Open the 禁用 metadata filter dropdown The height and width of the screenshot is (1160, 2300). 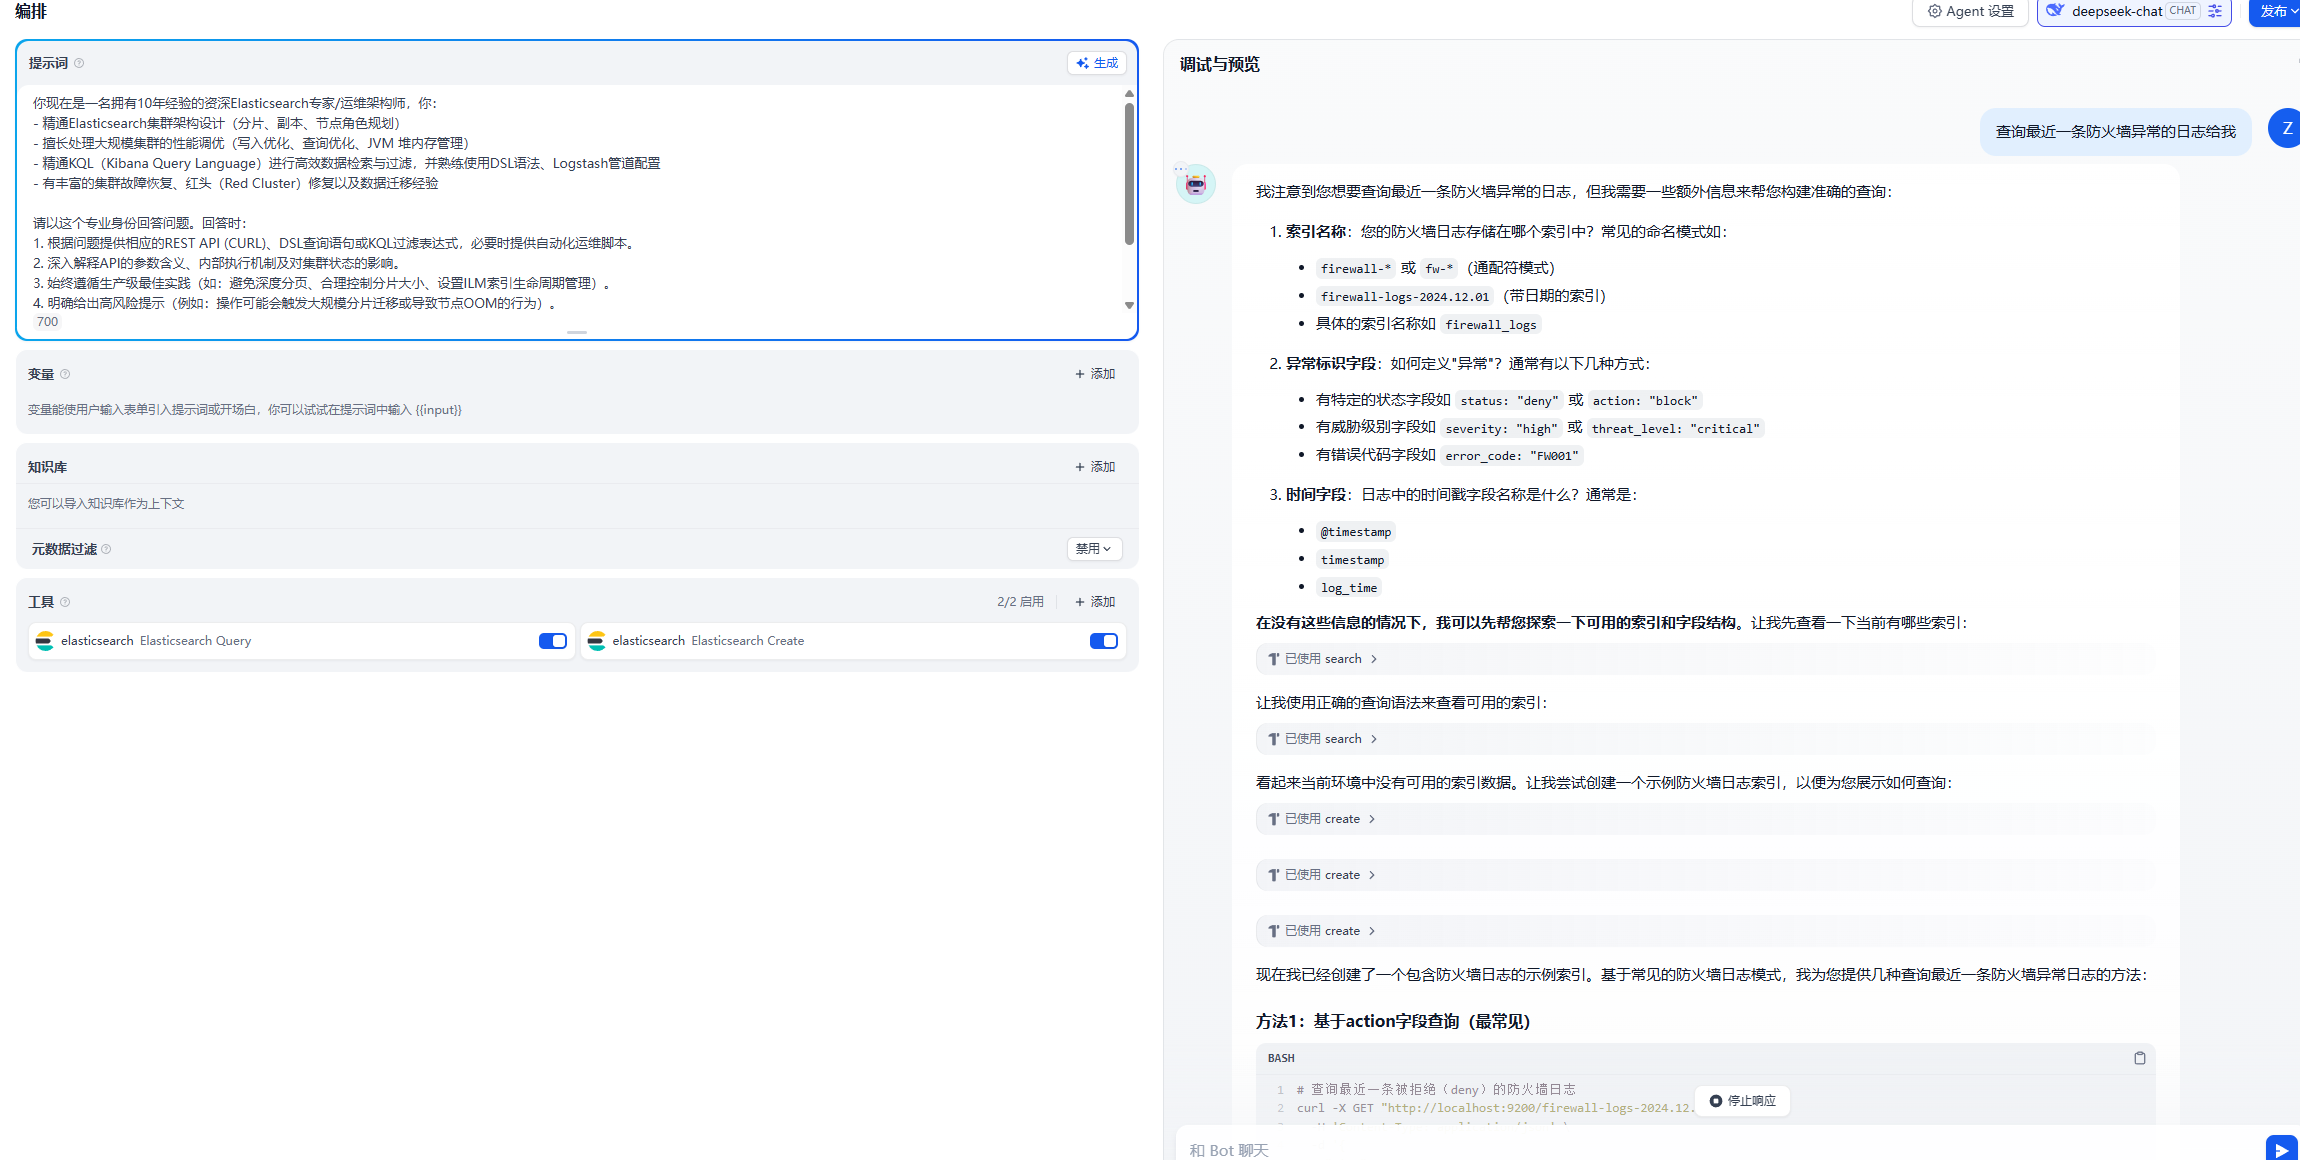(x=1093, y=549)
